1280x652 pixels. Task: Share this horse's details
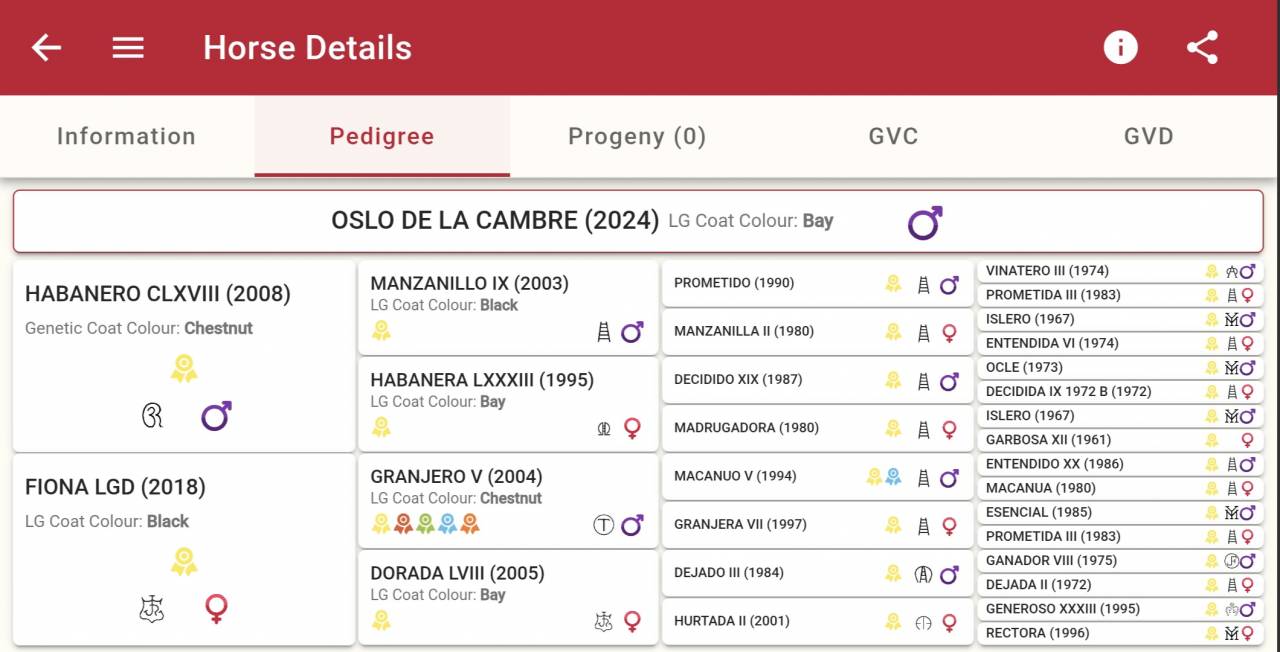point(1202,47)
